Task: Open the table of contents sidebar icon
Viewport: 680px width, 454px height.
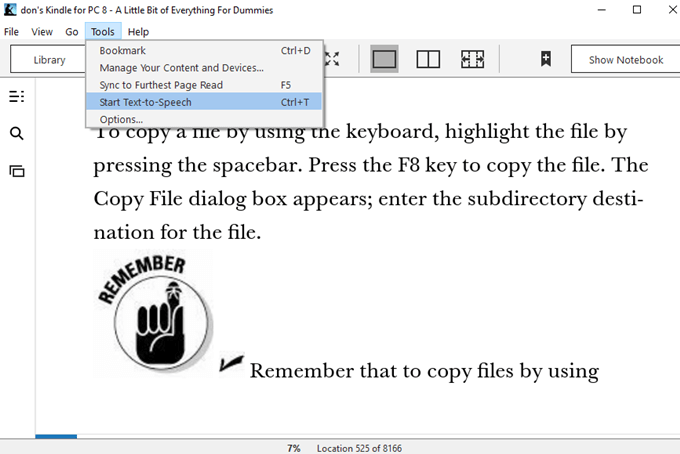Action: [x=16, y=96]
